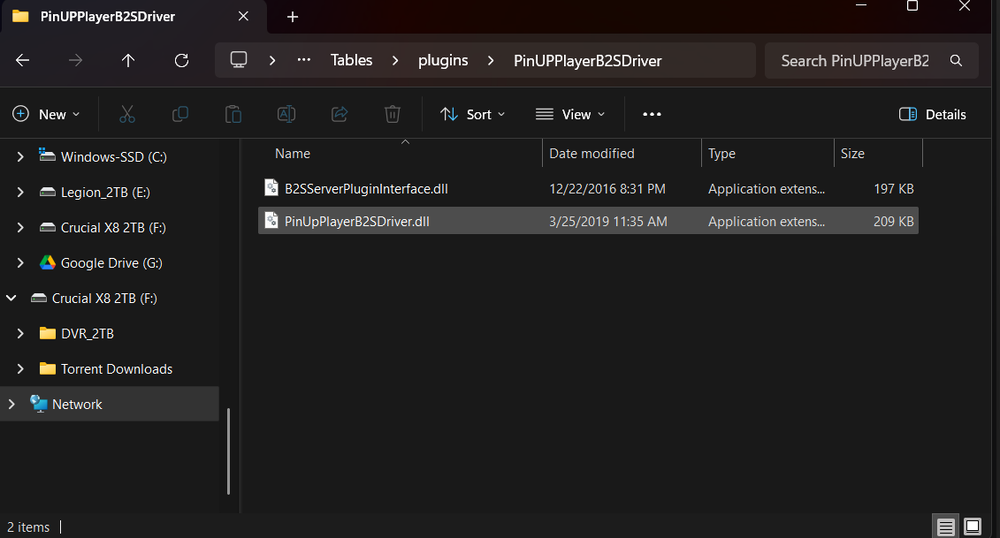This screenshot has height=538, width=1000.
Task: Share the selected file
Action: pos(339,114)
